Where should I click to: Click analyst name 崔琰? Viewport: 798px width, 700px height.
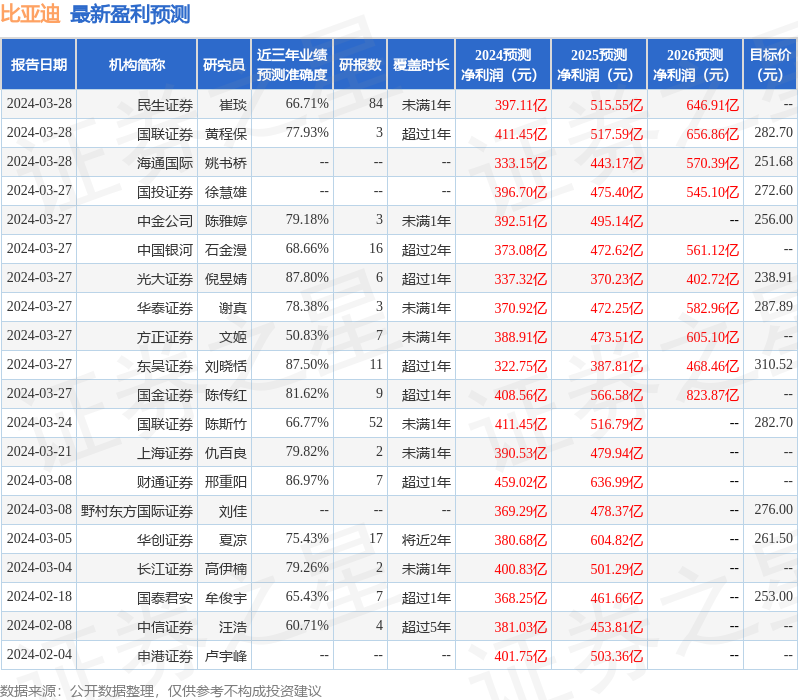233,105
